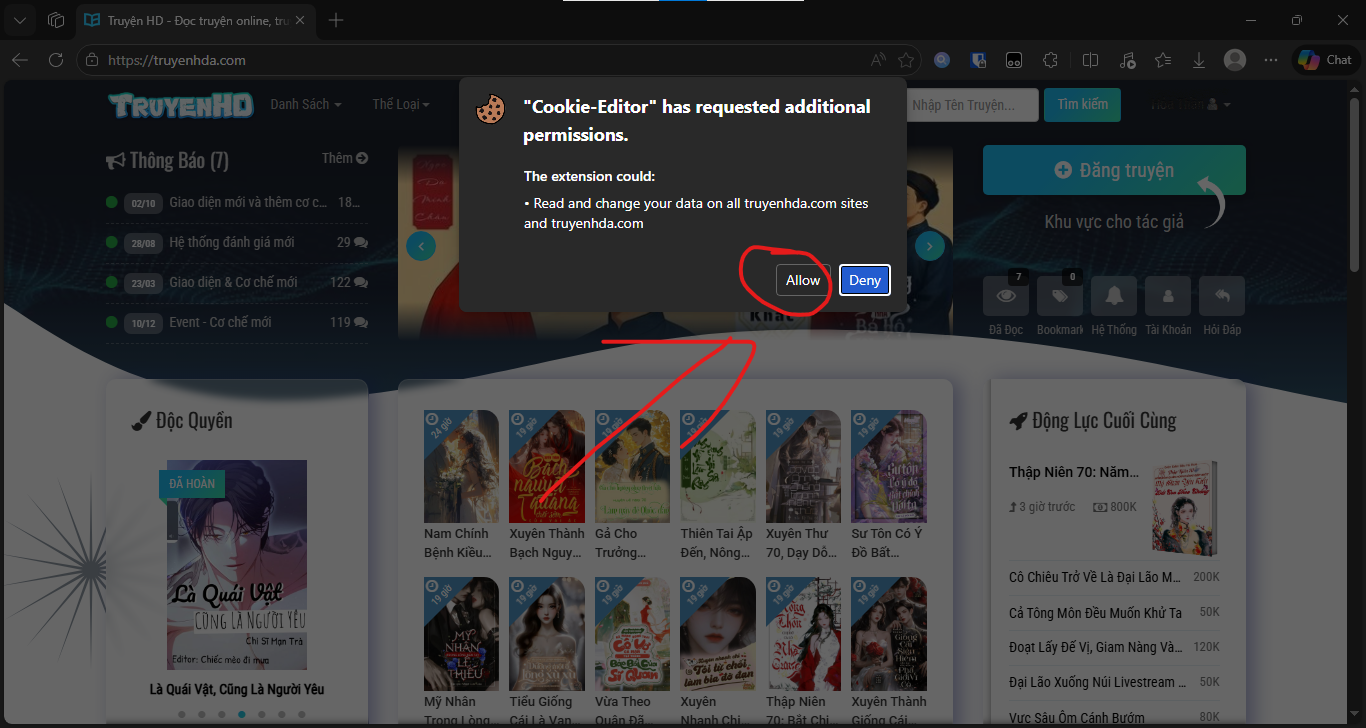Click Allow in the Cookie-Editor permission dialog
Image resolution: width=1366 pixels, height=728 pixels.
(x=802, y=280)
